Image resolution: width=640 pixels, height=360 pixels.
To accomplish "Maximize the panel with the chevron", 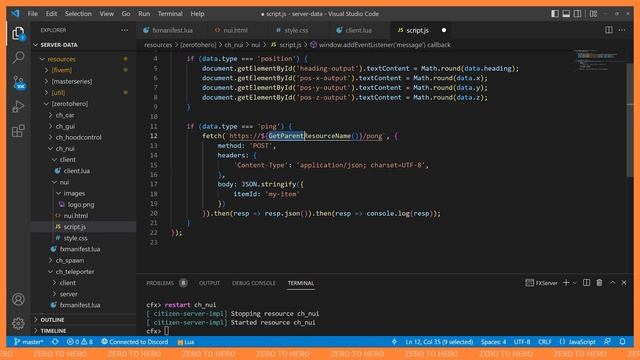I will pos(613,282).
